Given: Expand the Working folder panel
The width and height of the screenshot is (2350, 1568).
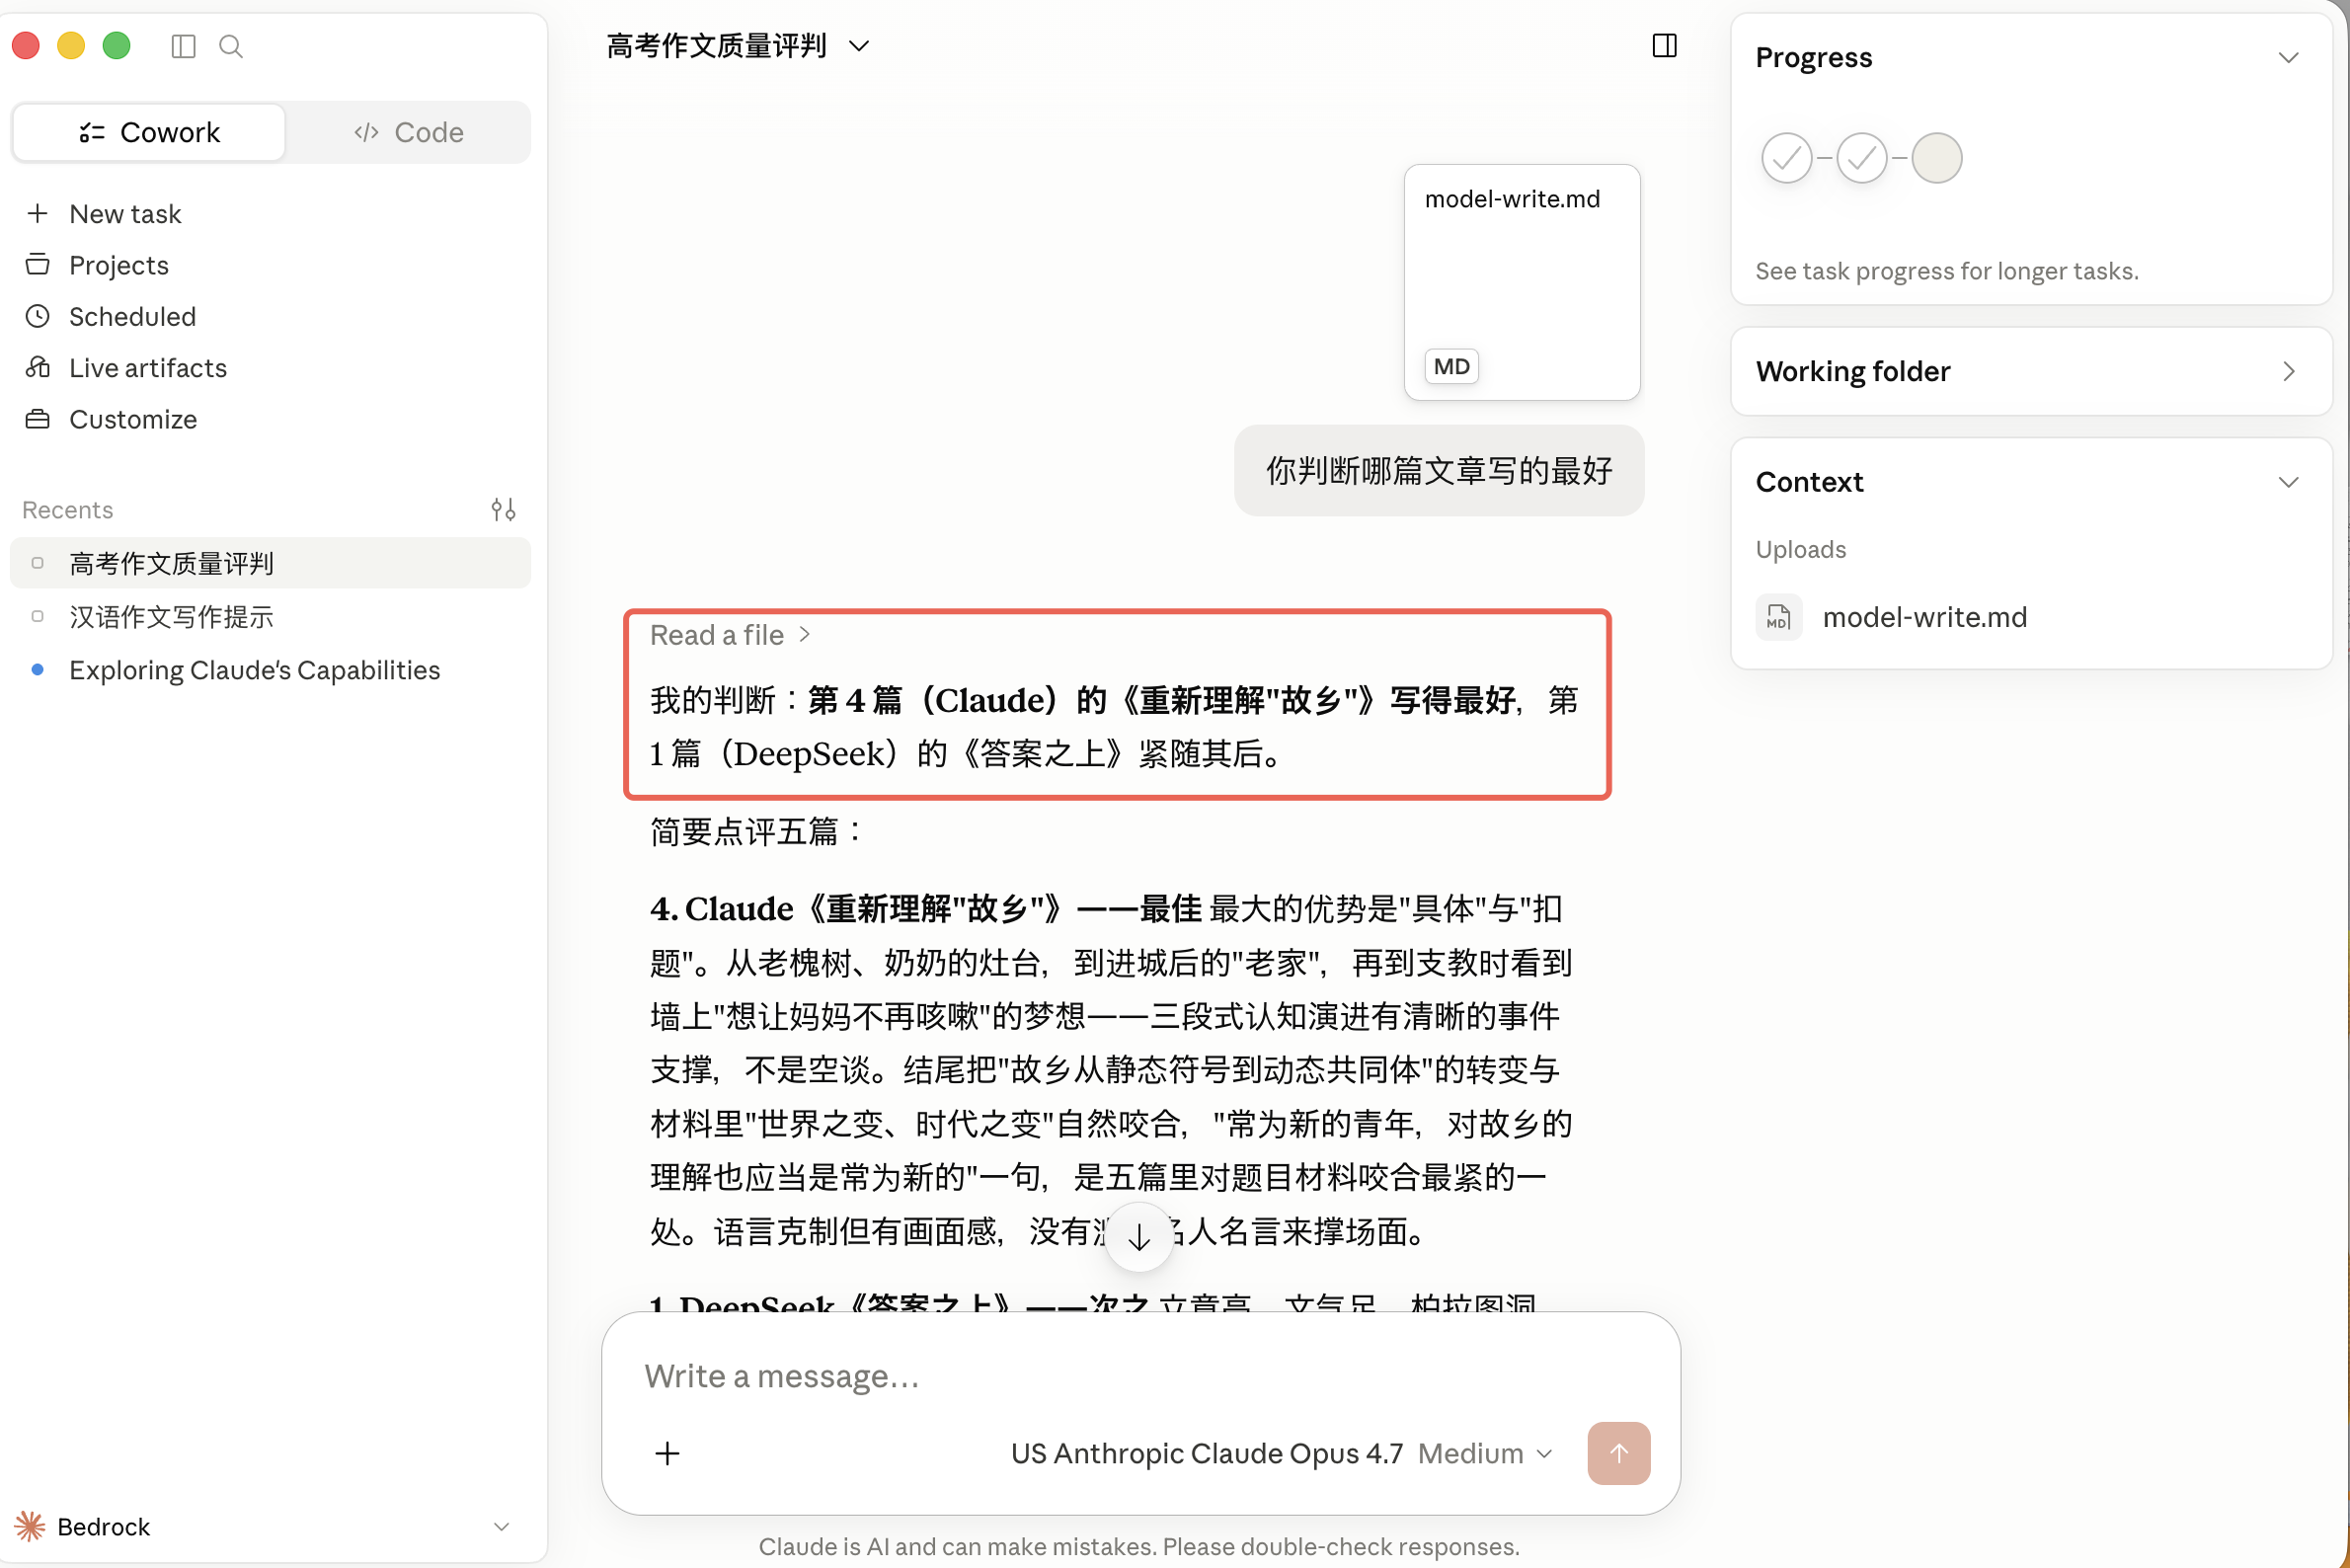Looking at the screenshot, I should click(2032, 371).
